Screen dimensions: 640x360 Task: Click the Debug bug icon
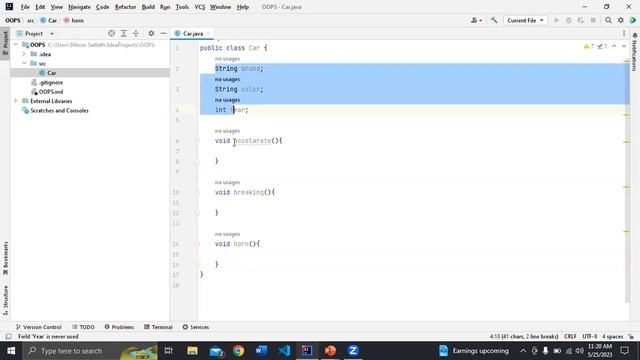(x=569, y=20)
